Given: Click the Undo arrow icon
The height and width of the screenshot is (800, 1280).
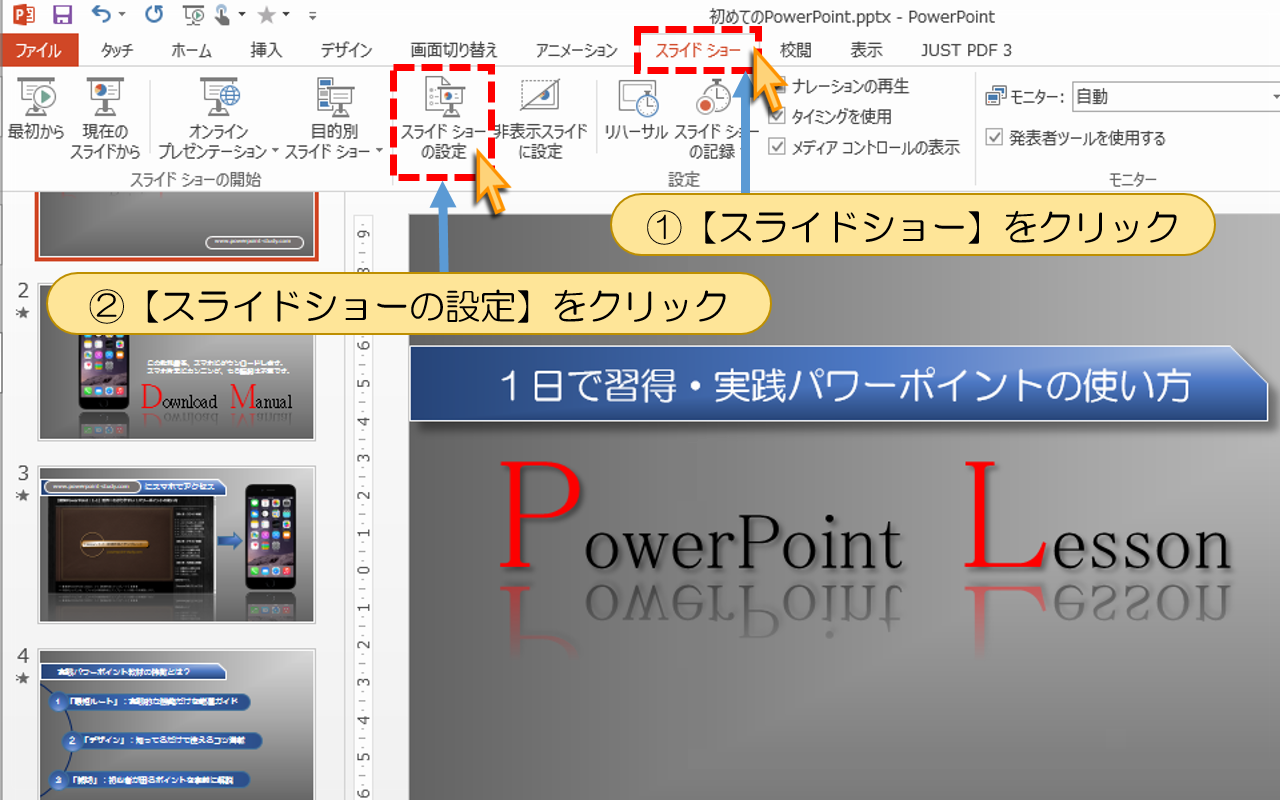Looking at the screenshot, I should click(101, 15).
